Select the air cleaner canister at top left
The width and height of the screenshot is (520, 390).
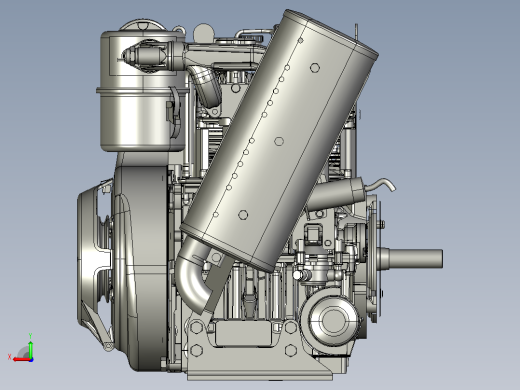(142, 91)
